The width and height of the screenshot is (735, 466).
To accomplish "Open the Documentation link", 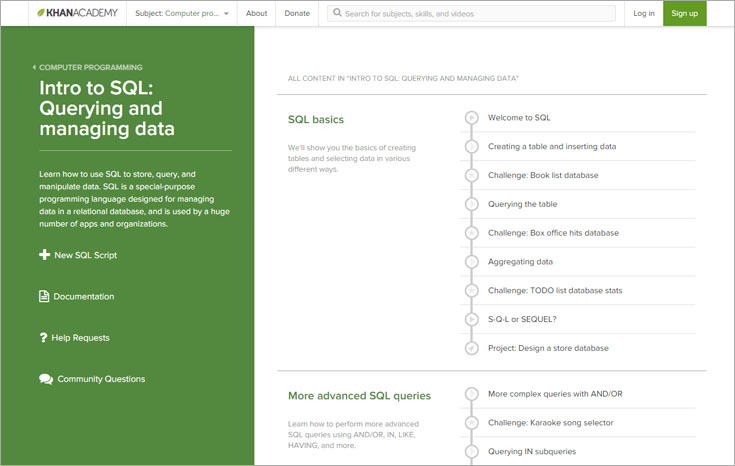I will point(83,296).
